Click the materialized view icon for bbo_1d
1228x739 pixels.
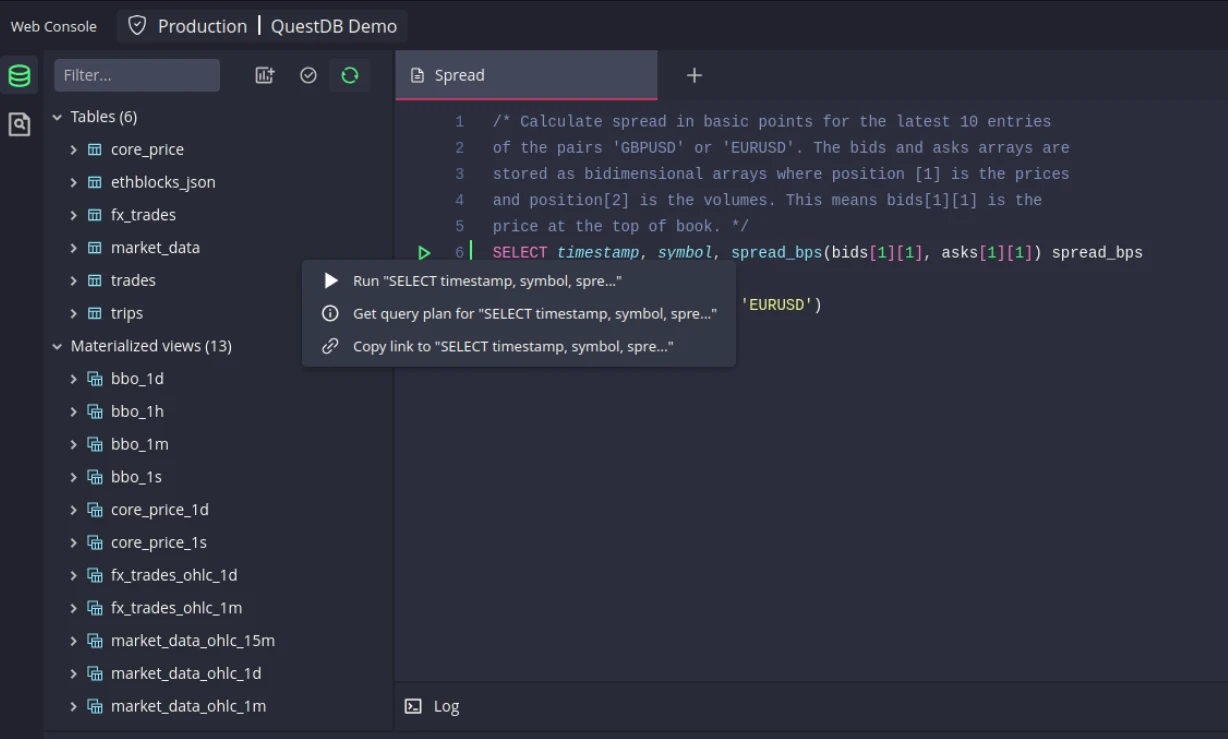95,379
